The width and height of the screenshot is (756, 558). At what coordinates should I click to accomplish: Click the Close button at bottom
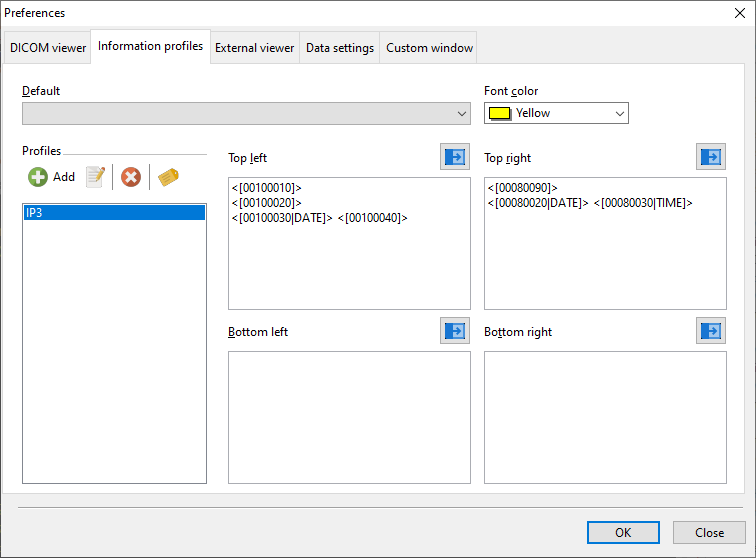pos(709,533)
